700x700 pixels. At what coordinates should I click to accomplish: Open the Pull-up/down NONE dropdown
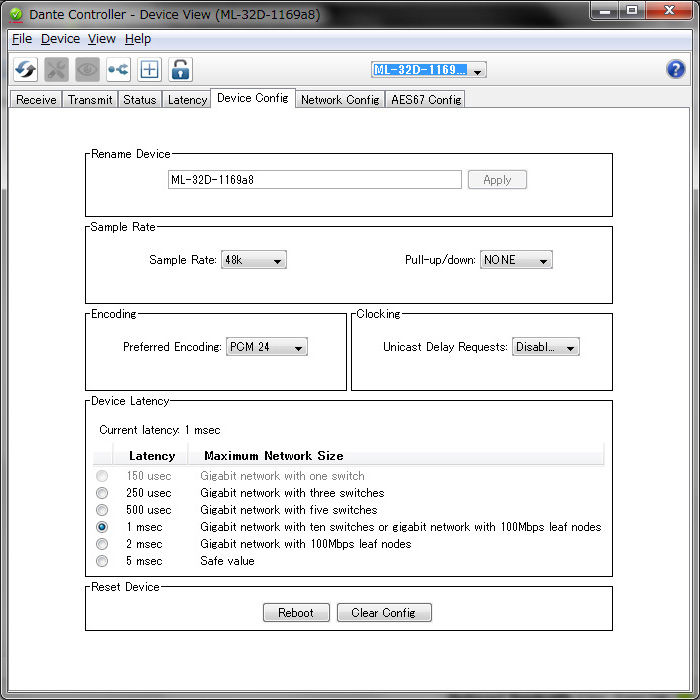516,260
